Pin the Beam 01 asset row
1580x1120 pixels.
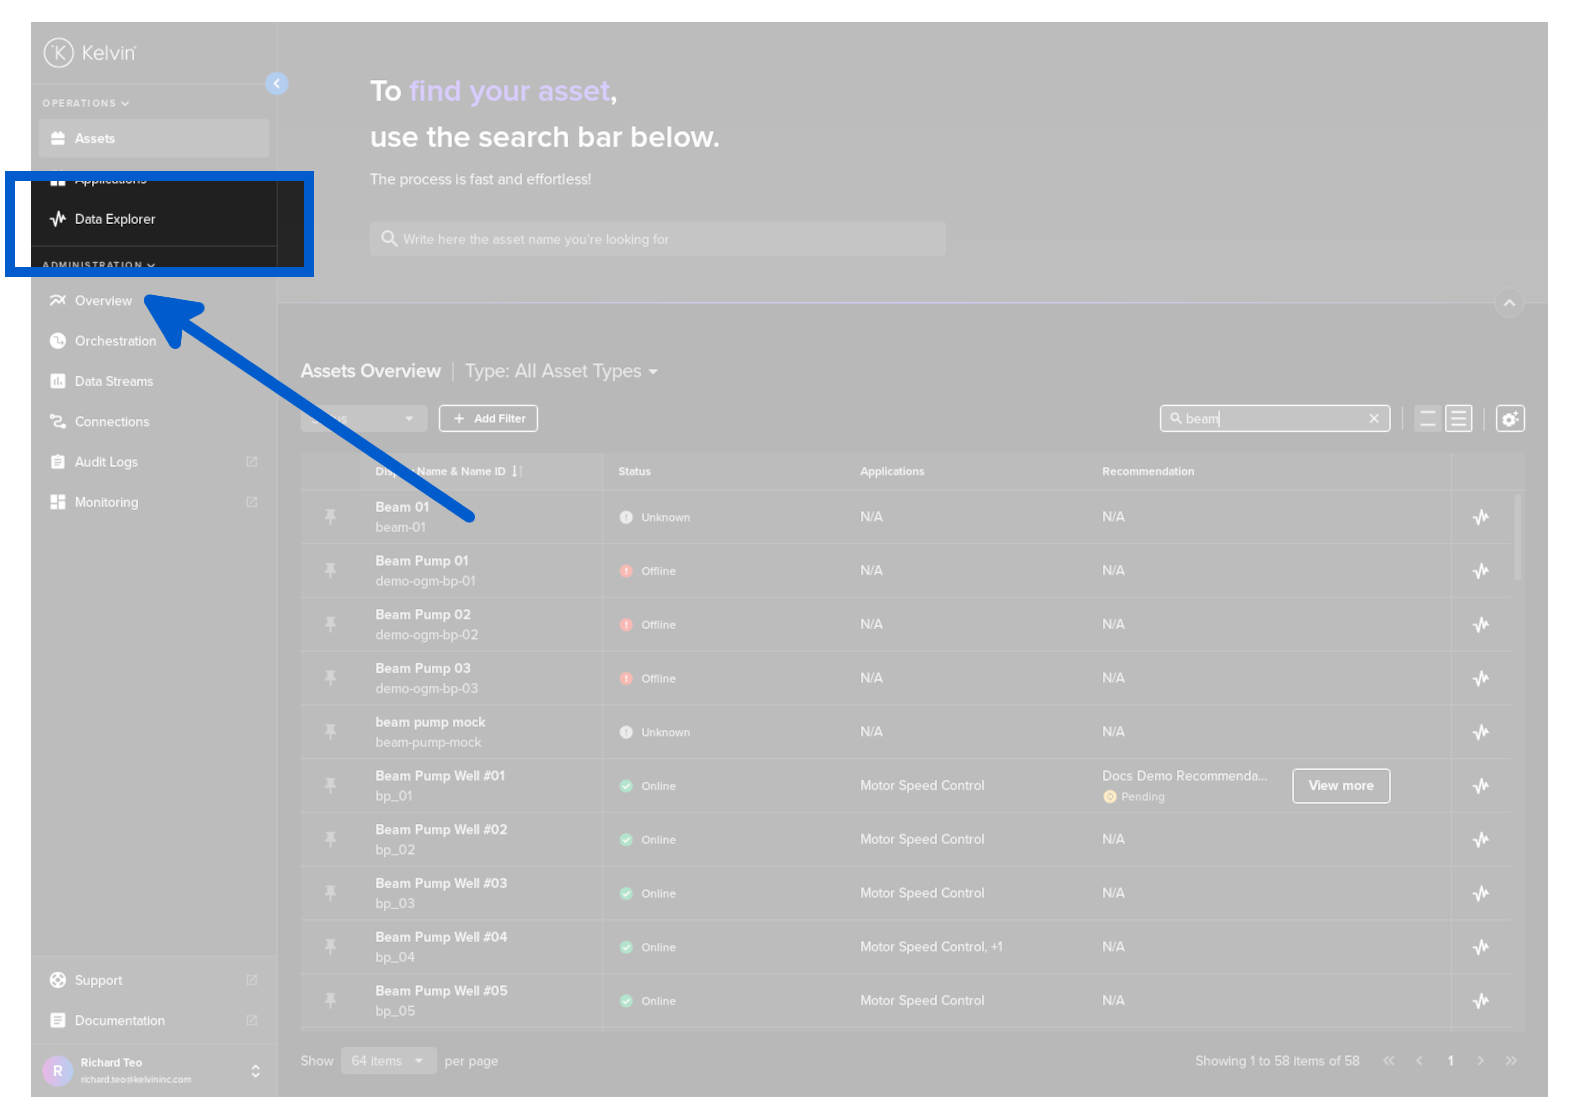330,517
